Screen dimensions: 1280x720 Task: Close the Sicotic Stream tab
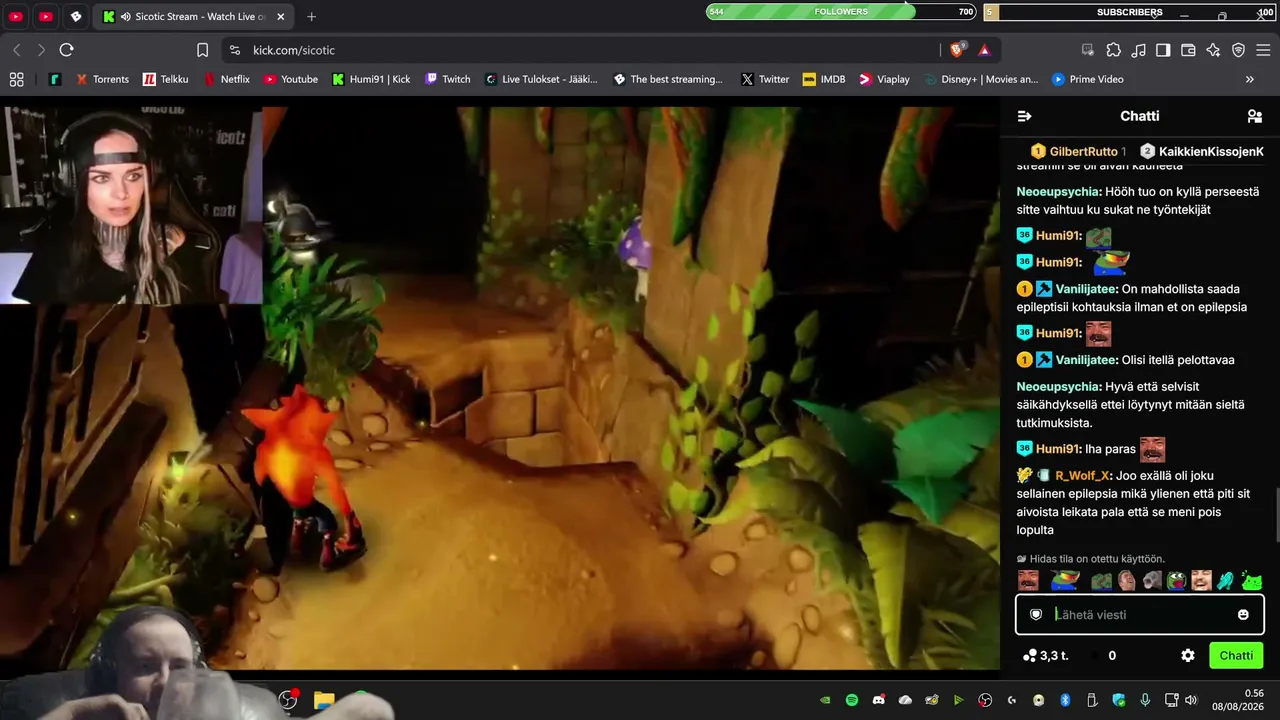[x=281, y=17]
